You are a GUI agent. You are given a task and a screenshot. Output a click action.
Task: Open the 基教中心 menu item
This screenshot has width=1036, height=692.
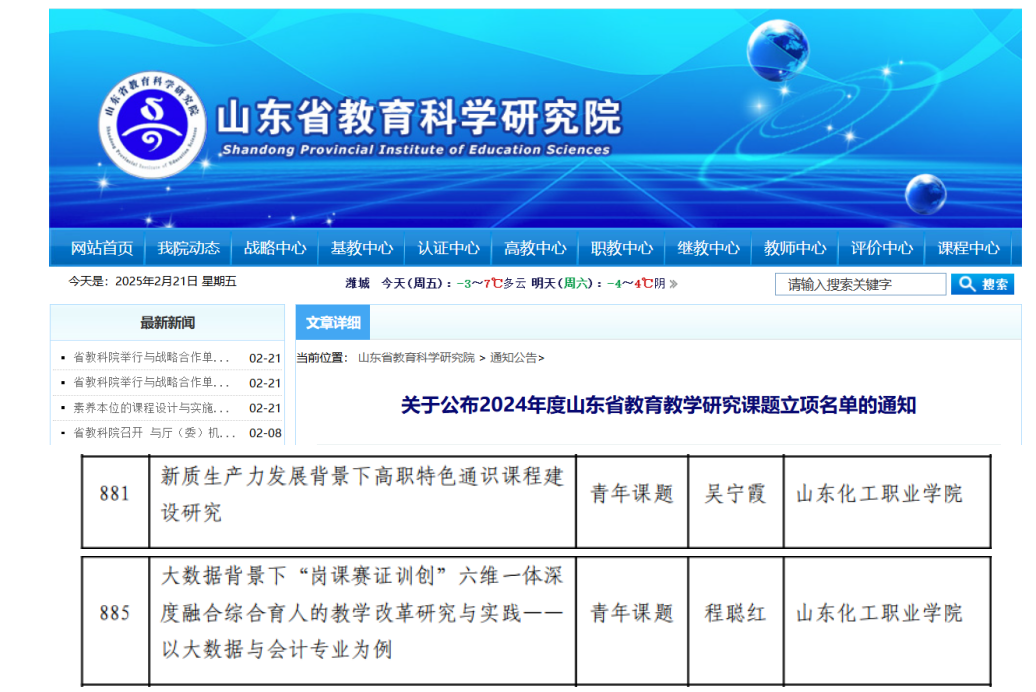click(x=362, y=248)
